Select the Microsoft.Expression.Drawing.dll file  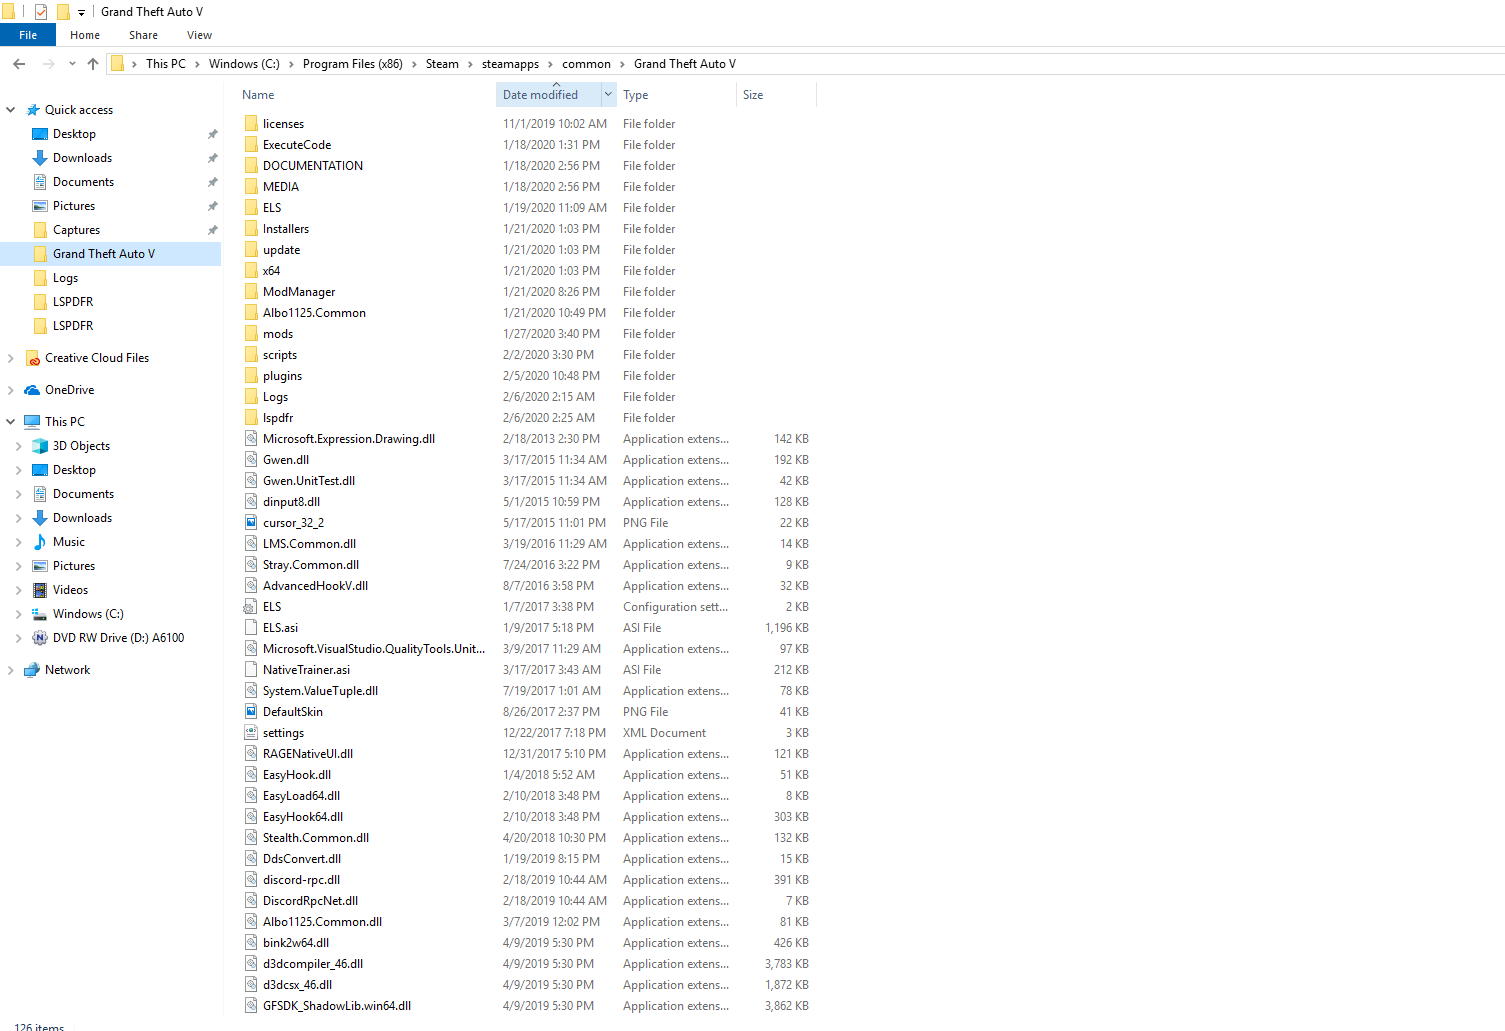pyautogui.click(x=526, y=439)
